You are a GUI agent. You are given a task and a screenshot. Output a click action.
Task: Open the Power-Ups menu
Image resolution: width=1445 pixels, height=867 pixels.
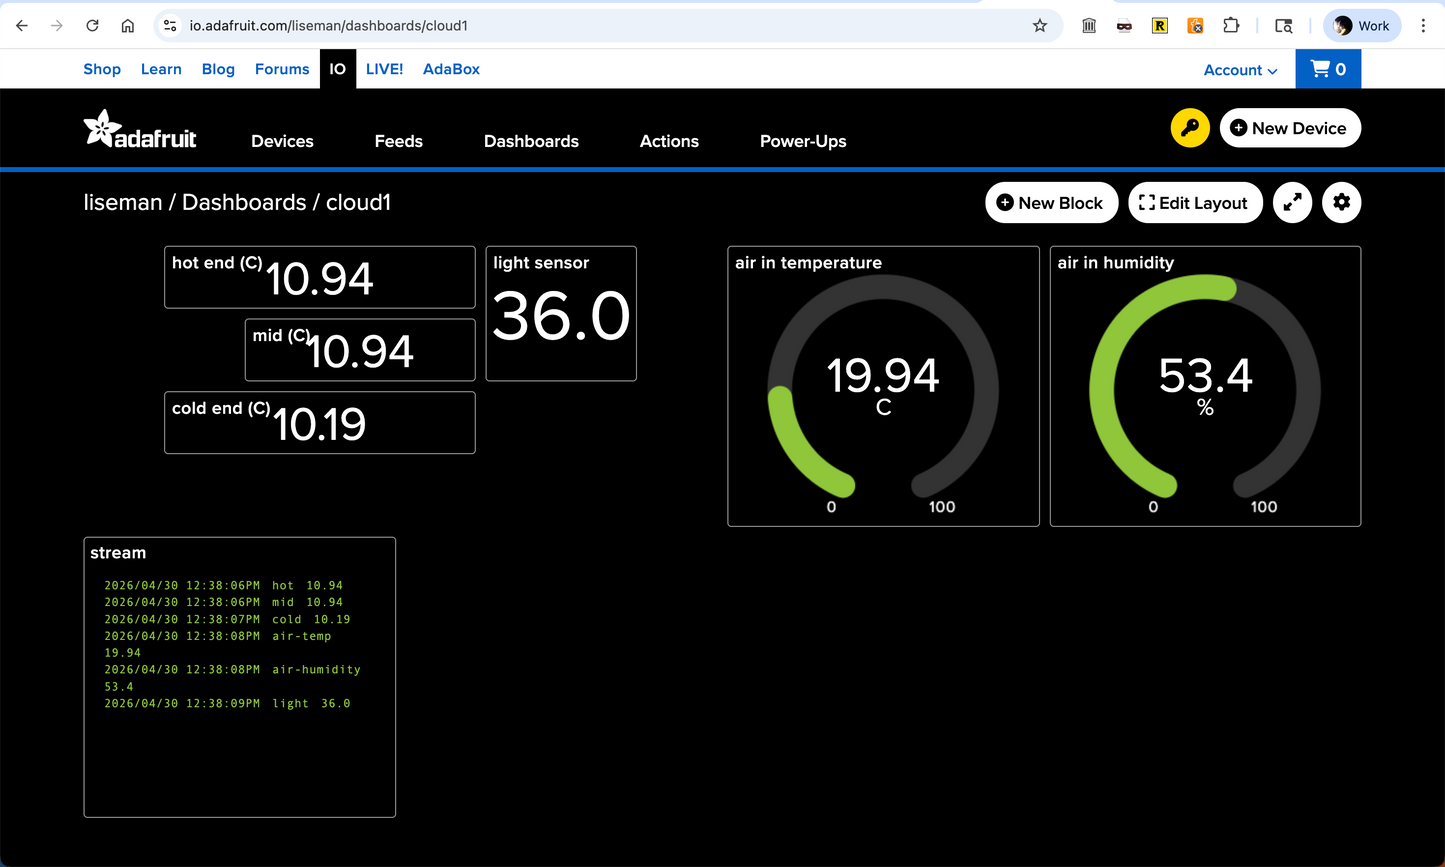coord(803,141)
